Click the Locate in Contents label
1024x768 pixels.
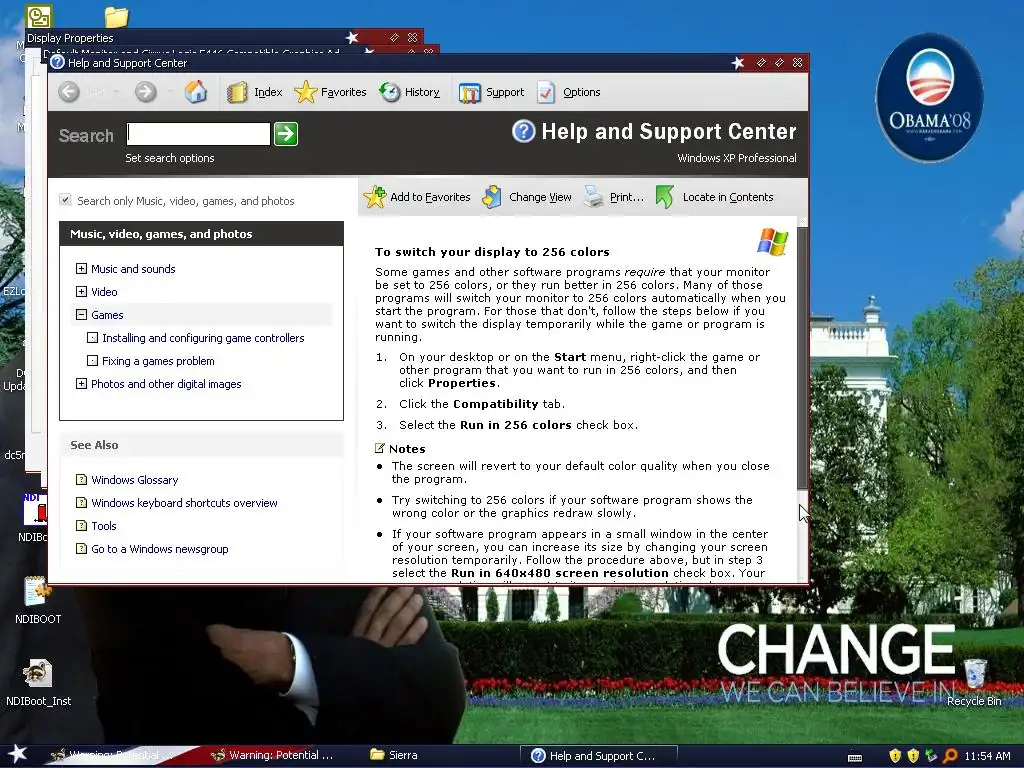728,197
